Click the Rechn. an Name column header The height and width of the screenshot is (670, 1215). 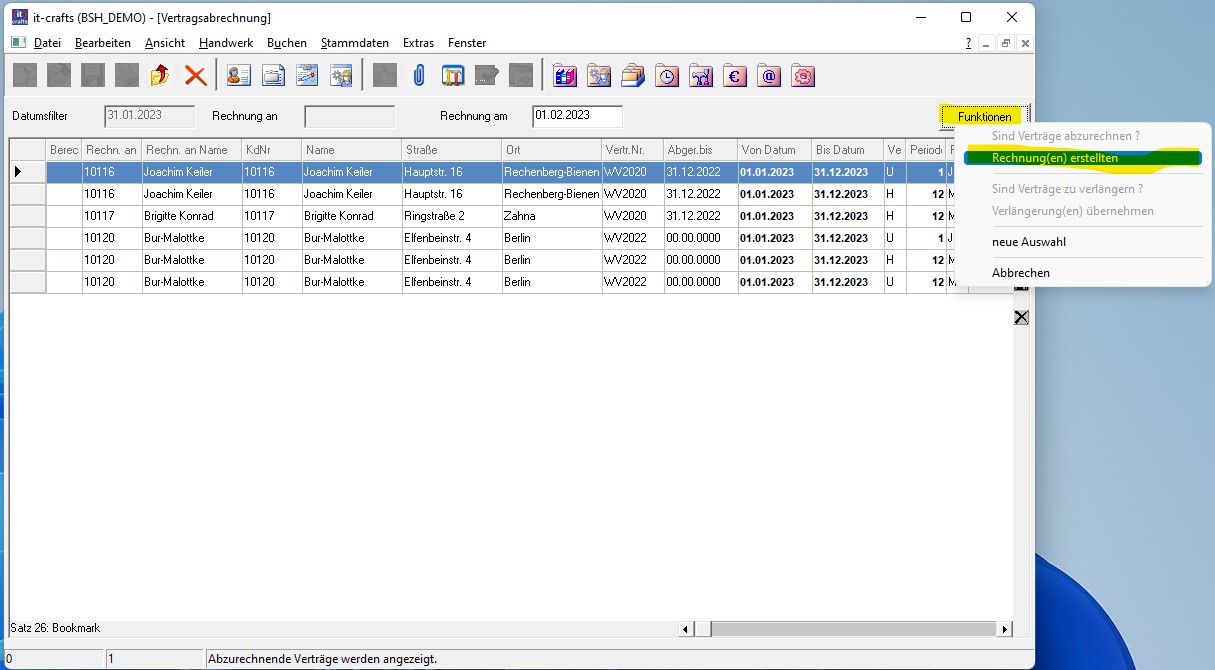pyautogui.click(x=191, y=150)
